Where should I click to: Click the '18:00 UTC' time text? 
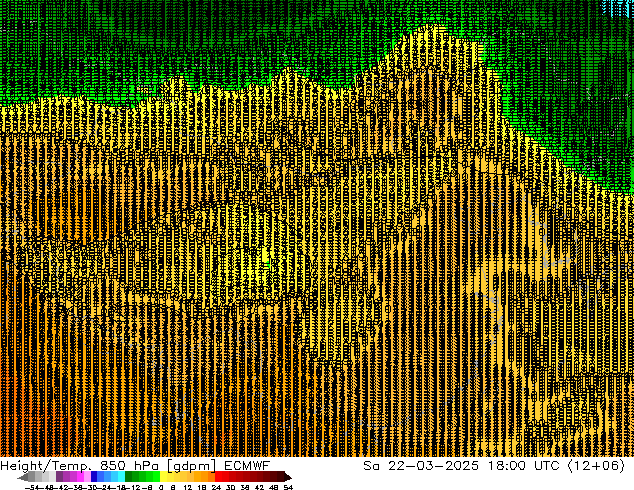coord(524,466)
